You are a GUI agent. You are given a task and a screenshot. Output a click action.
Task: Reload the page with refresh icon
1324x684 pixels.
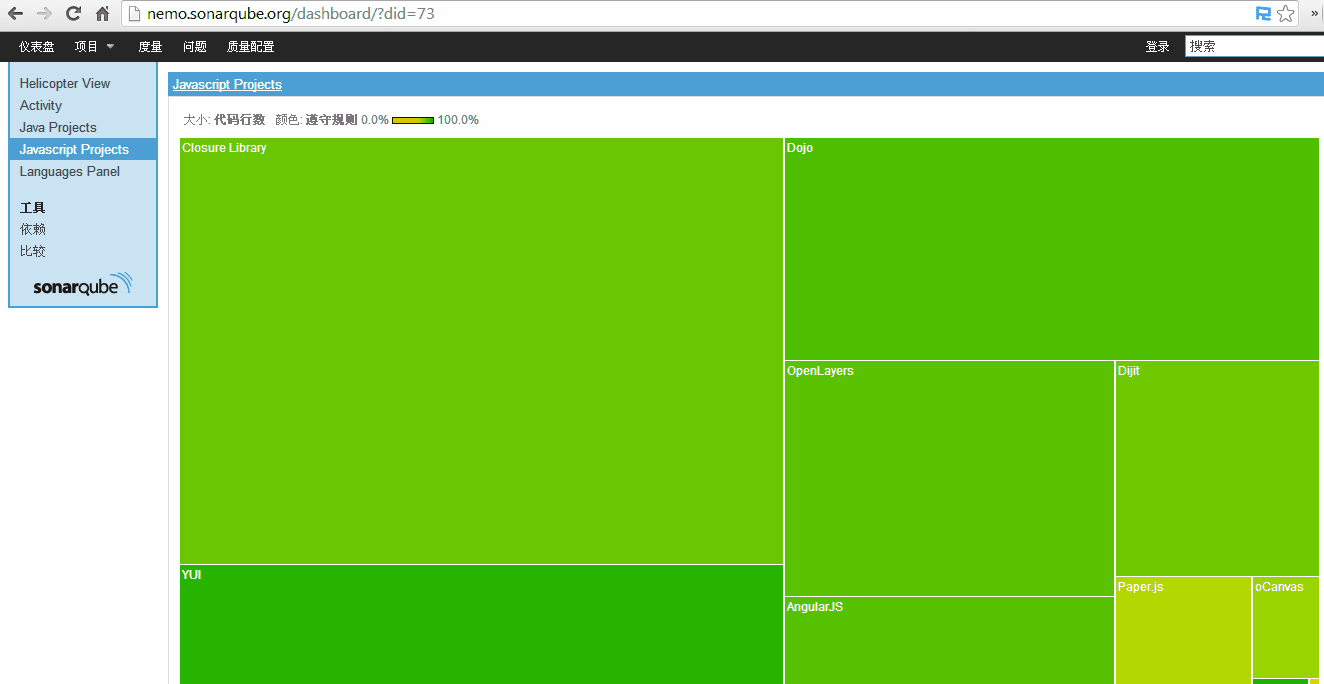tap(73, 14)
